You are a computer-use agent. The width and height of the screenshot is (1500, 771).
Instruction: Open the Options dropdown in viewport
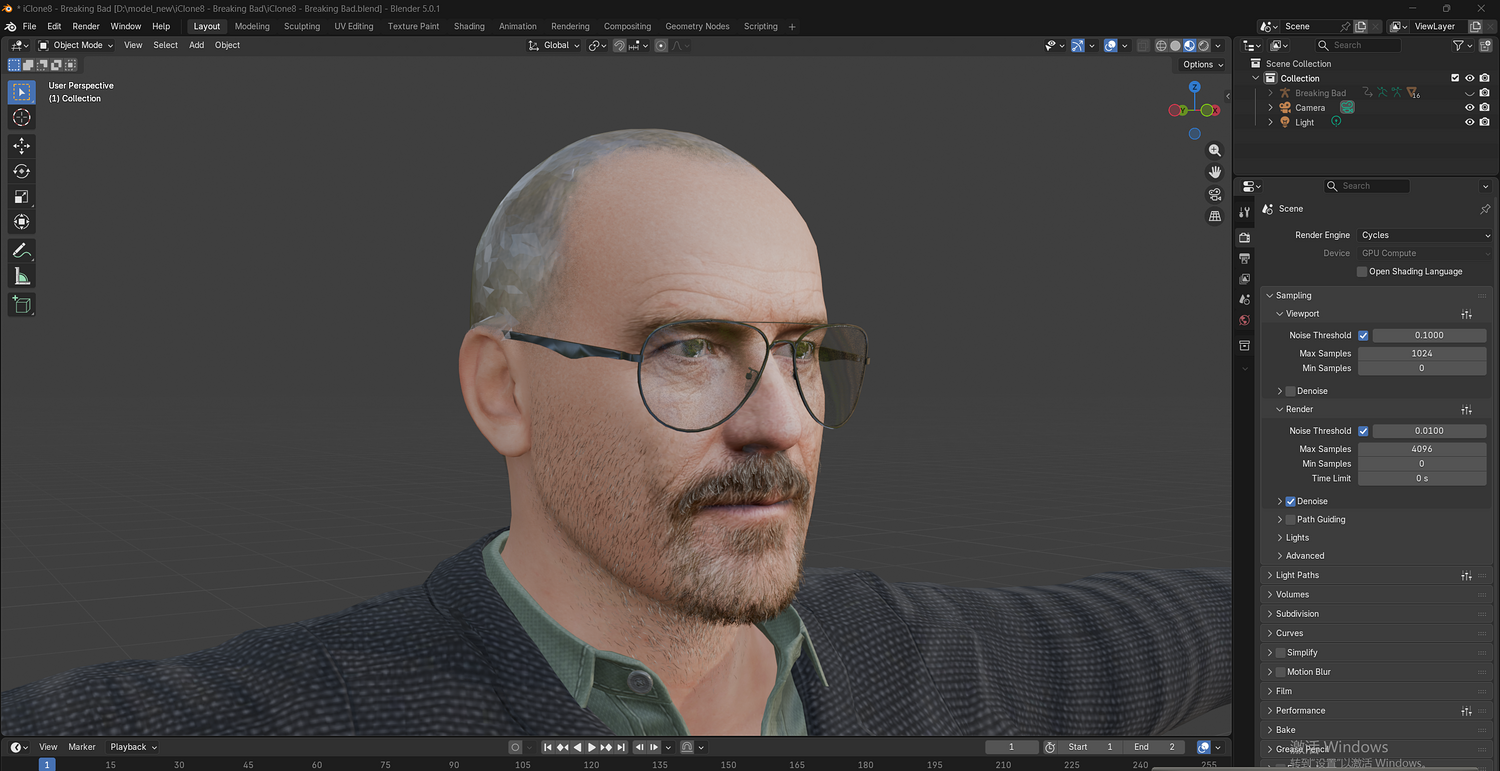(1202, 65)
